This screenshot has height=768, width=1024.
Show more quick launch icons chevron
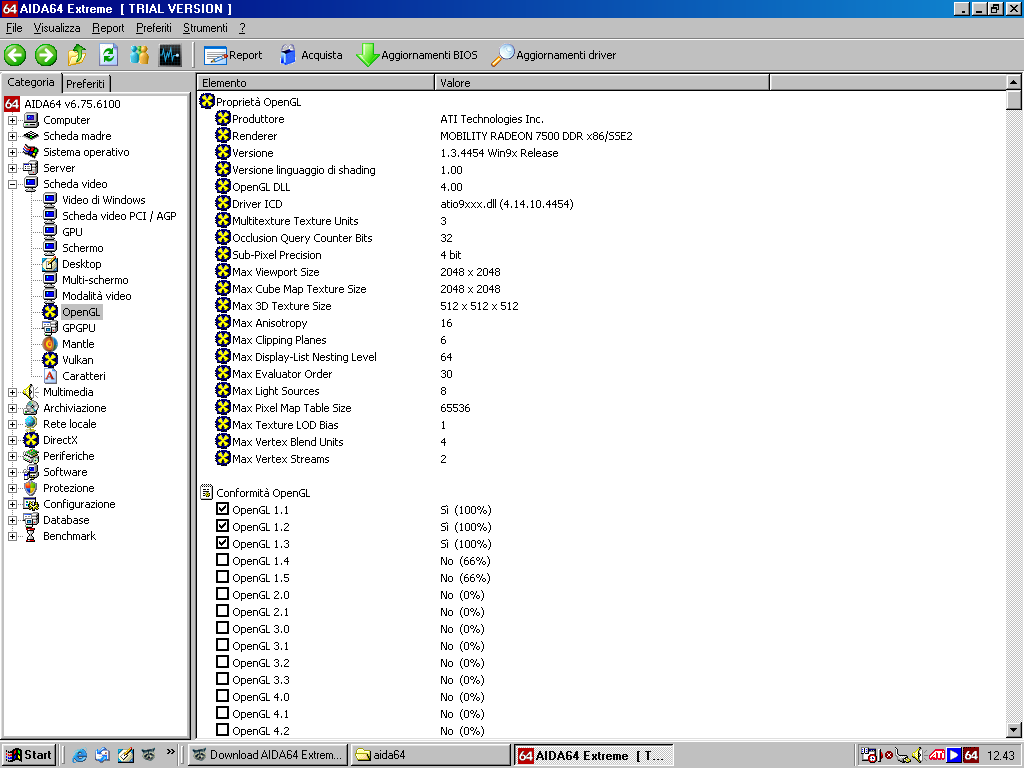pyautogui.click(x=170, y=752)
